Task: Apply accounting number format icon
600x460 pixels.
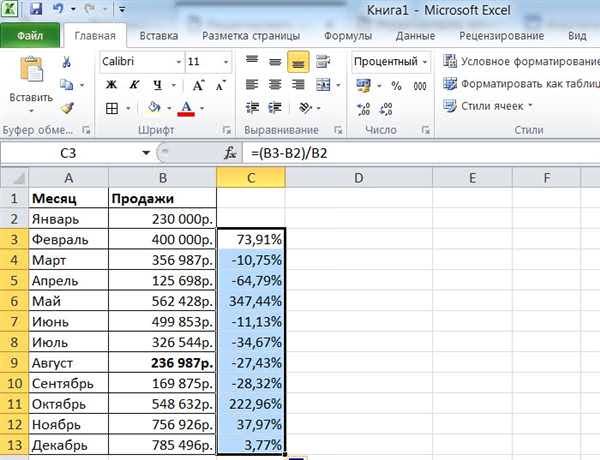Action: pyautogui.click(x=363, y=85)
